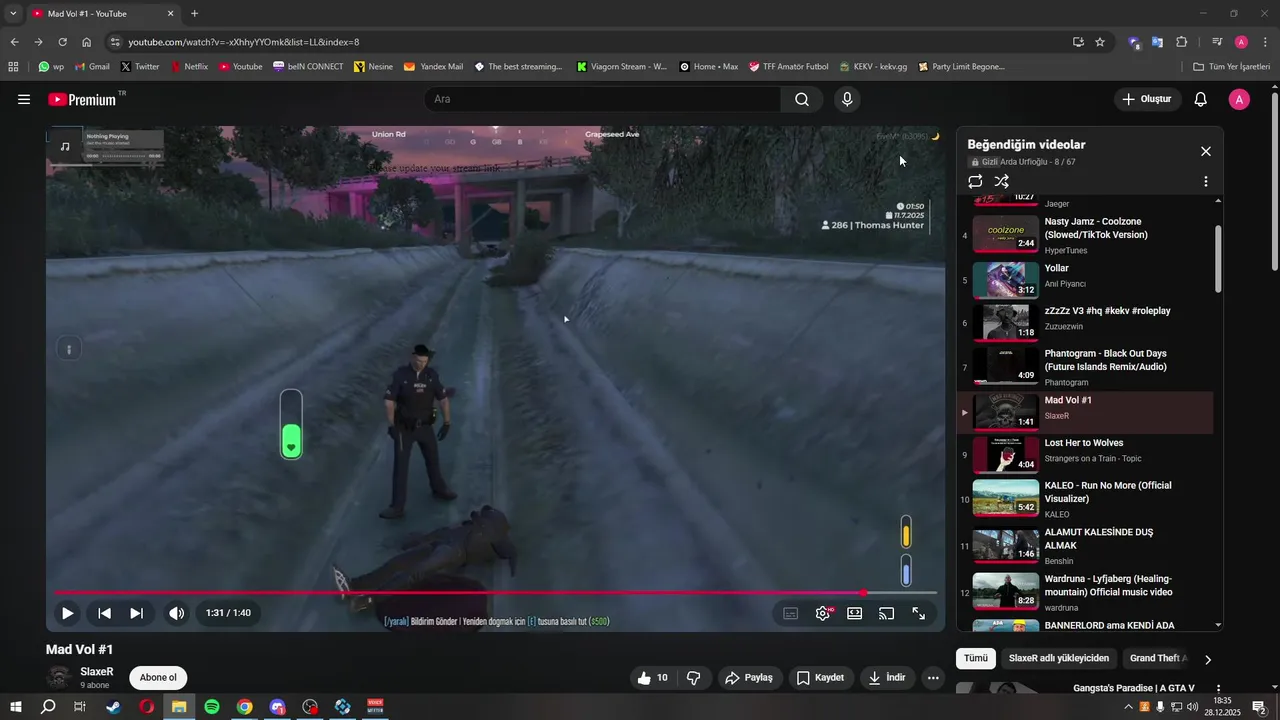Go to the browser home page

[86, 42]
